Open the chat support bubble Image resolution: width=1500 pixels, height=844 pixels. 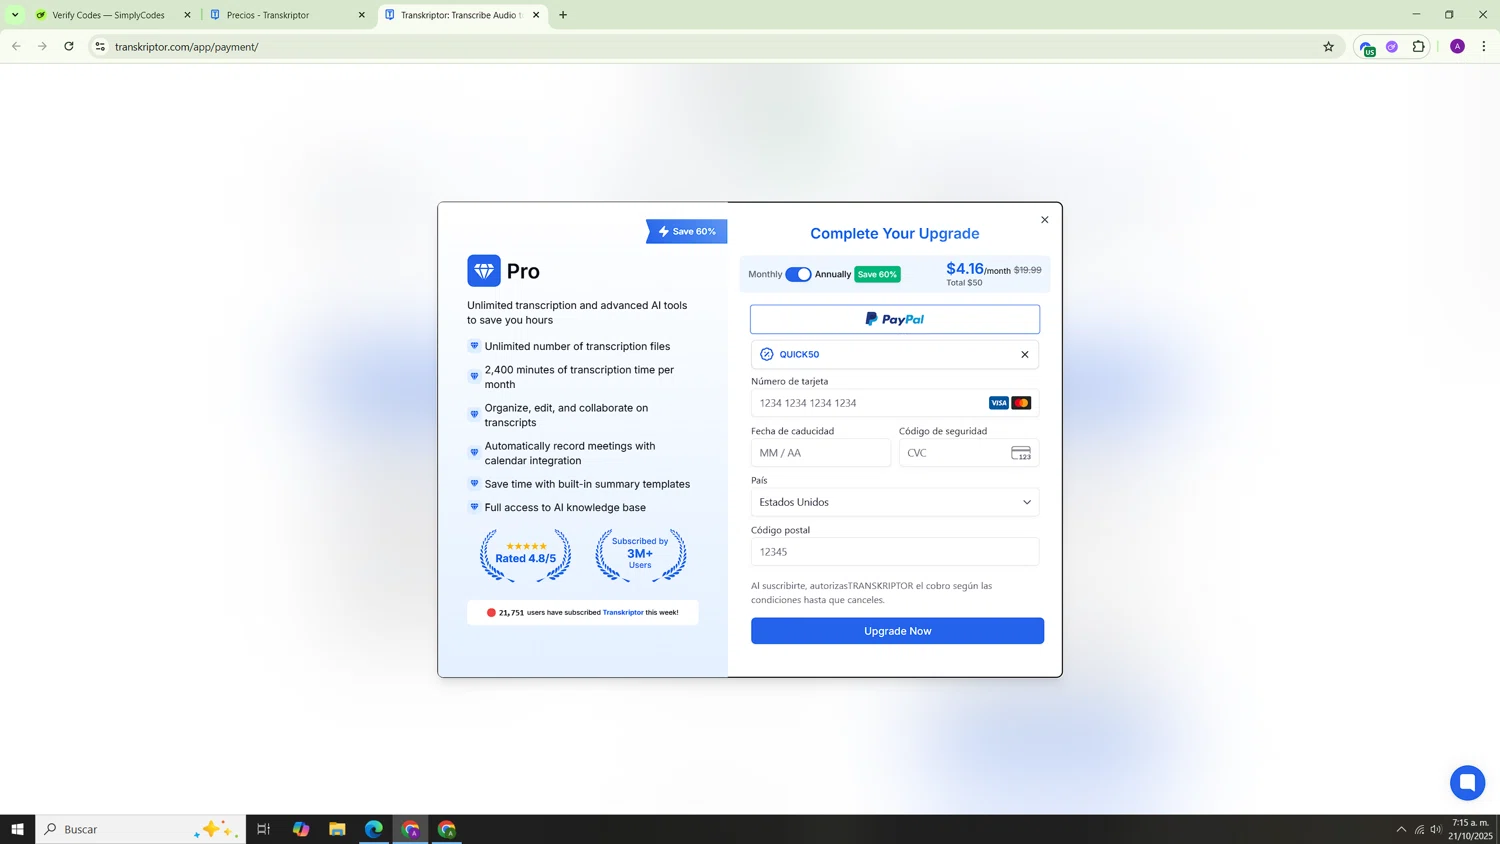(1467, 783)
